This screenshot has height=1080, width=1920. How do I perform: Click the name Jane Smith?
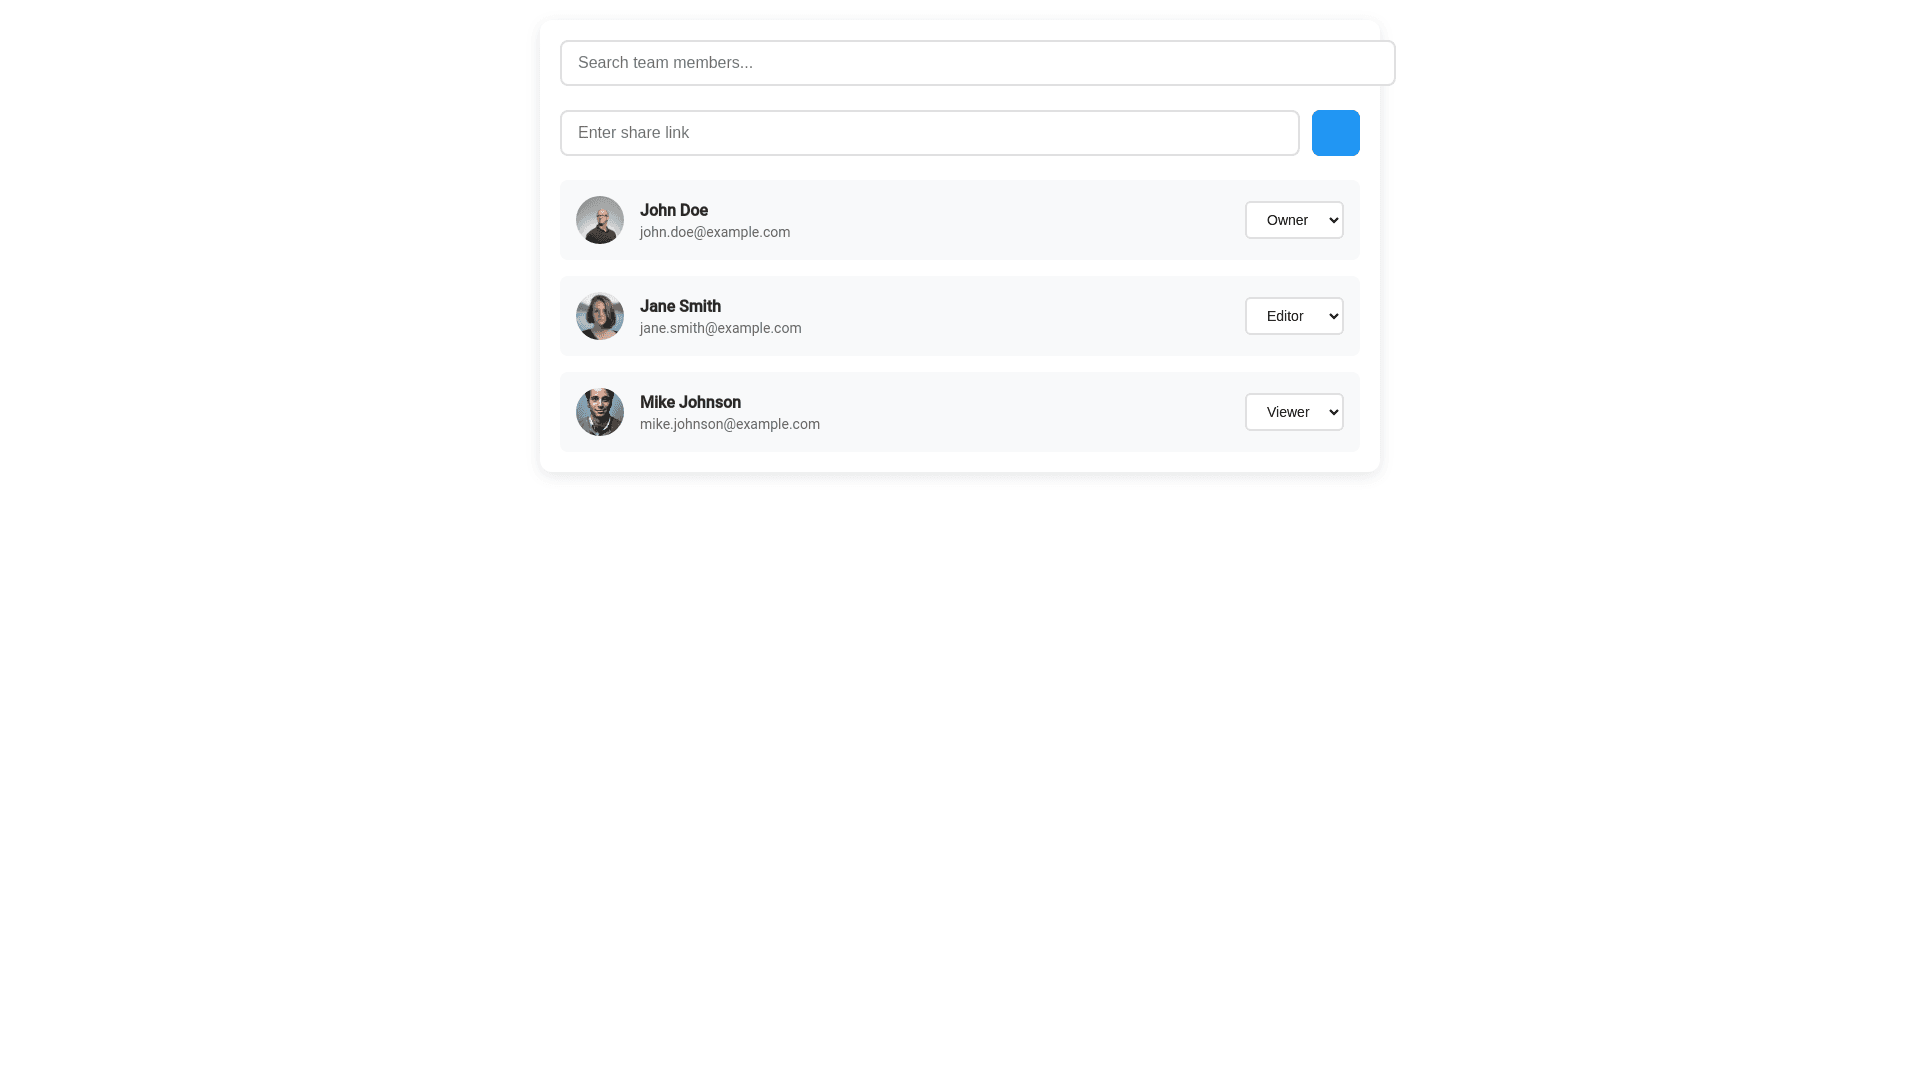click(680, 306)
